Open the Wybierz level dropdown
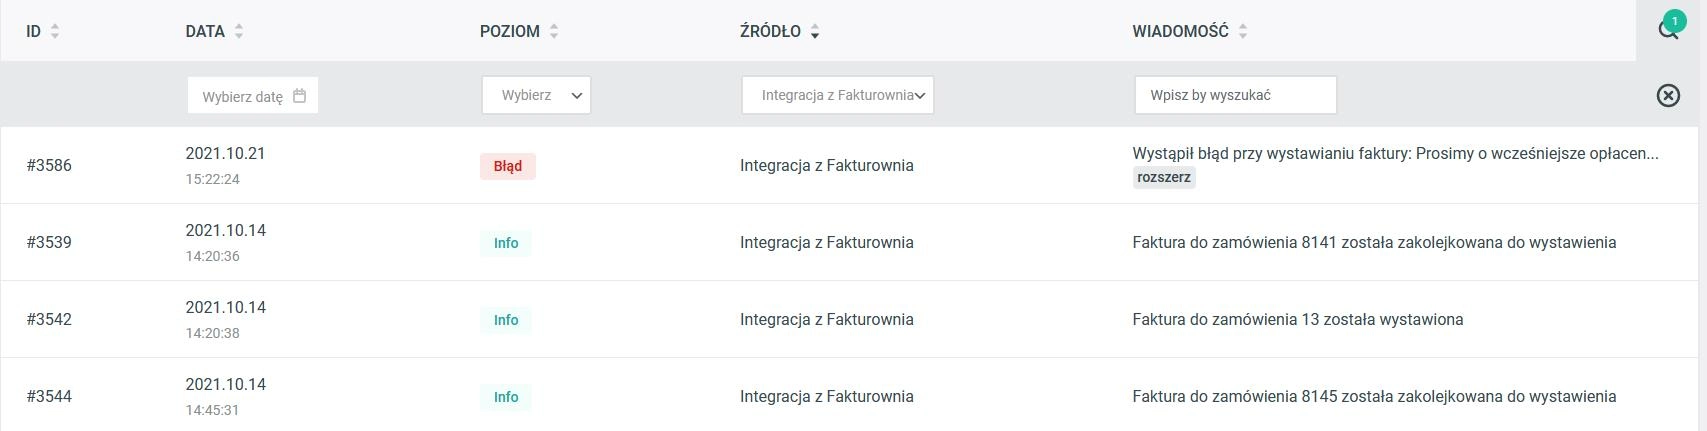This screenshot has width=1707, height=431. (536, 95)
